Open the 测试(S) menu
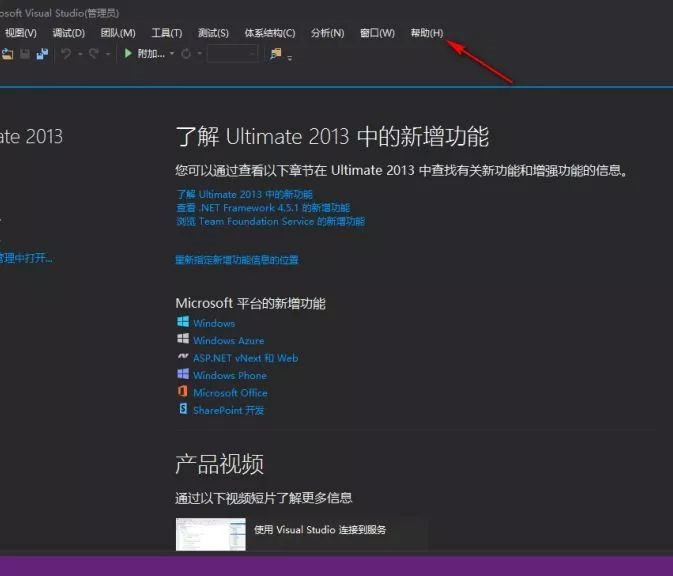This screenshot has height=576, width=673. click(213, 33)
